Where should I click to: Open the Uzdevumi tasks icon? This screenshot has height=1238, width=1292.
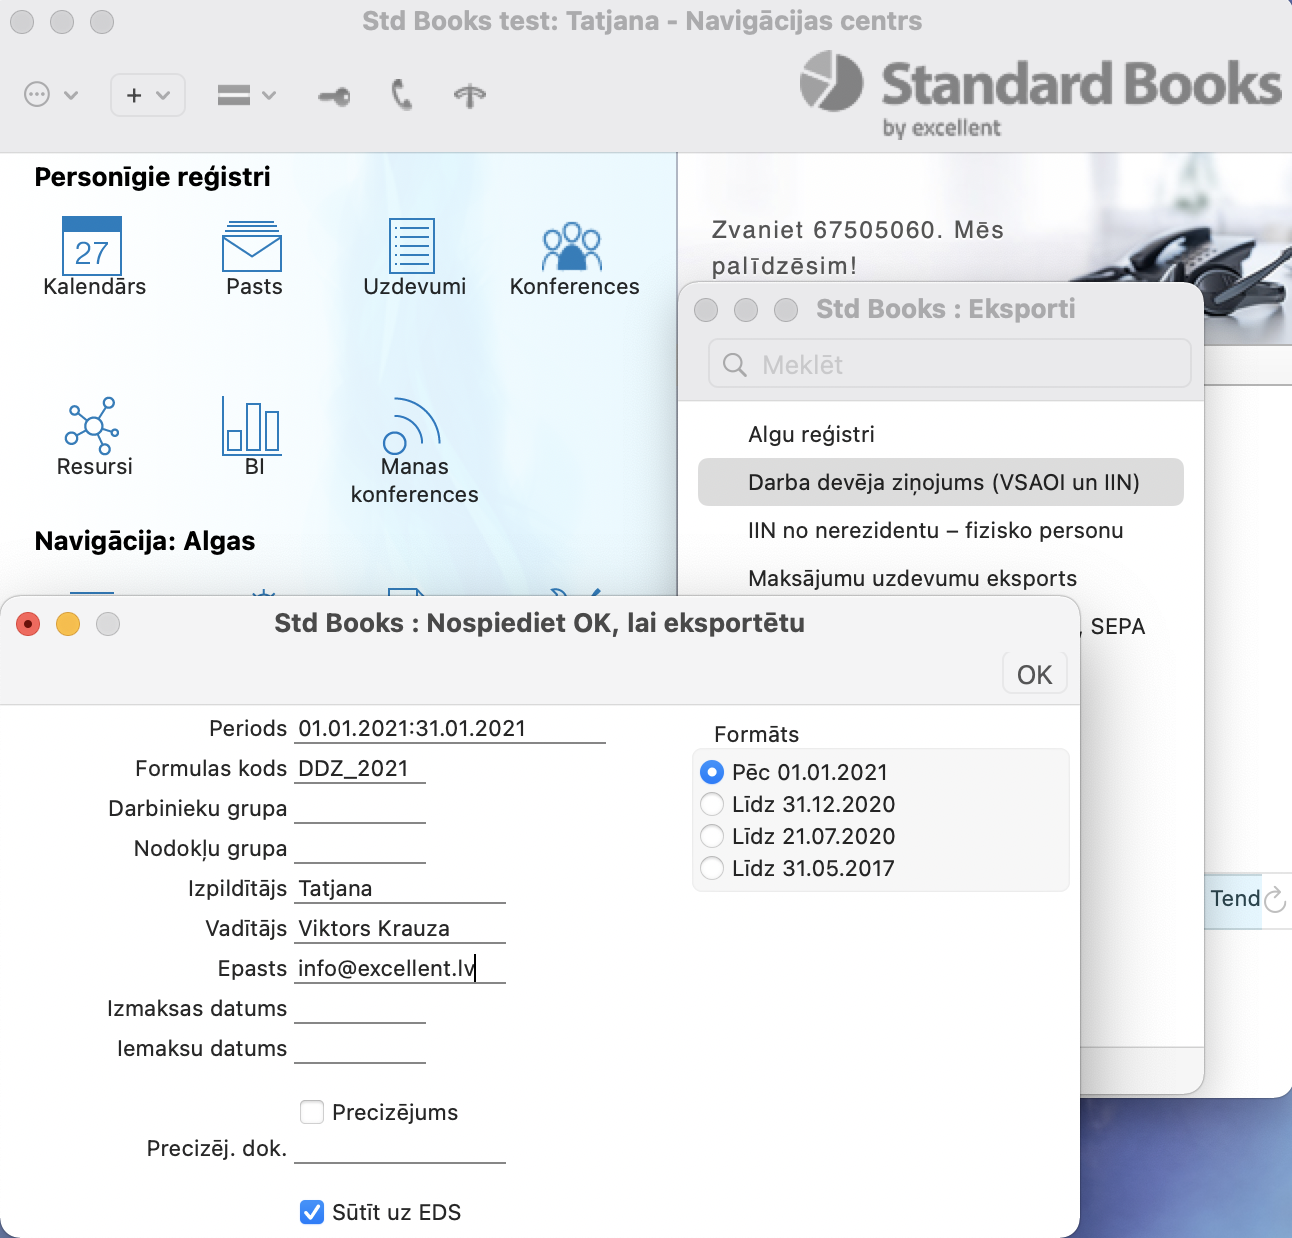(x=412, y=246)
